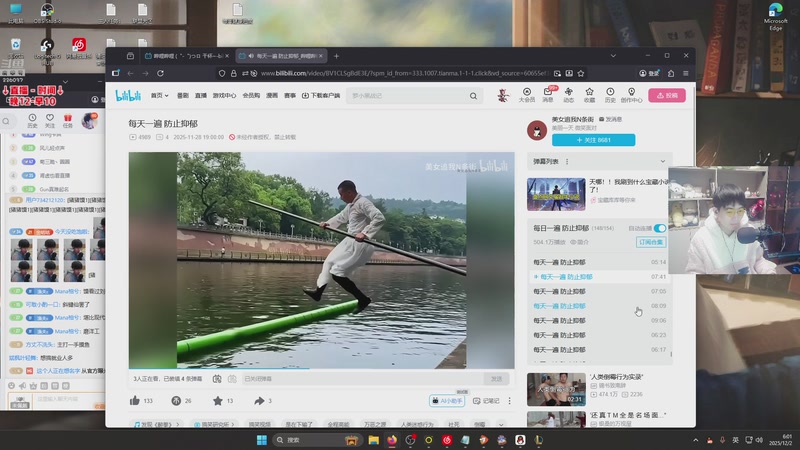This screenshot has height=450, width=800.
Task: Open browser hamburger menu
Action: [x=686, y=73]
